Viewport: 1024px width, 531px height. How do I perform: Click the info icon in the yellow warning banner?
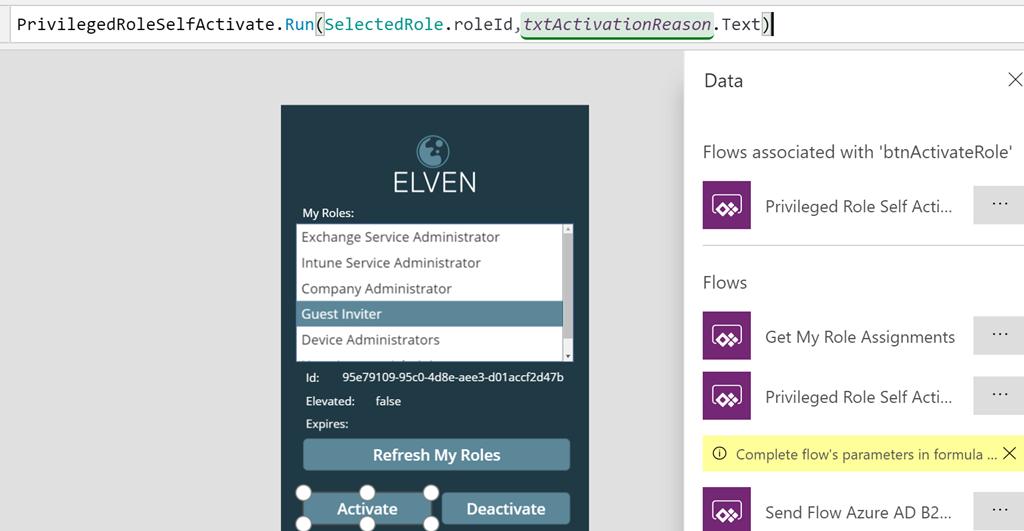pyautogui.click(x=719, y=453)
